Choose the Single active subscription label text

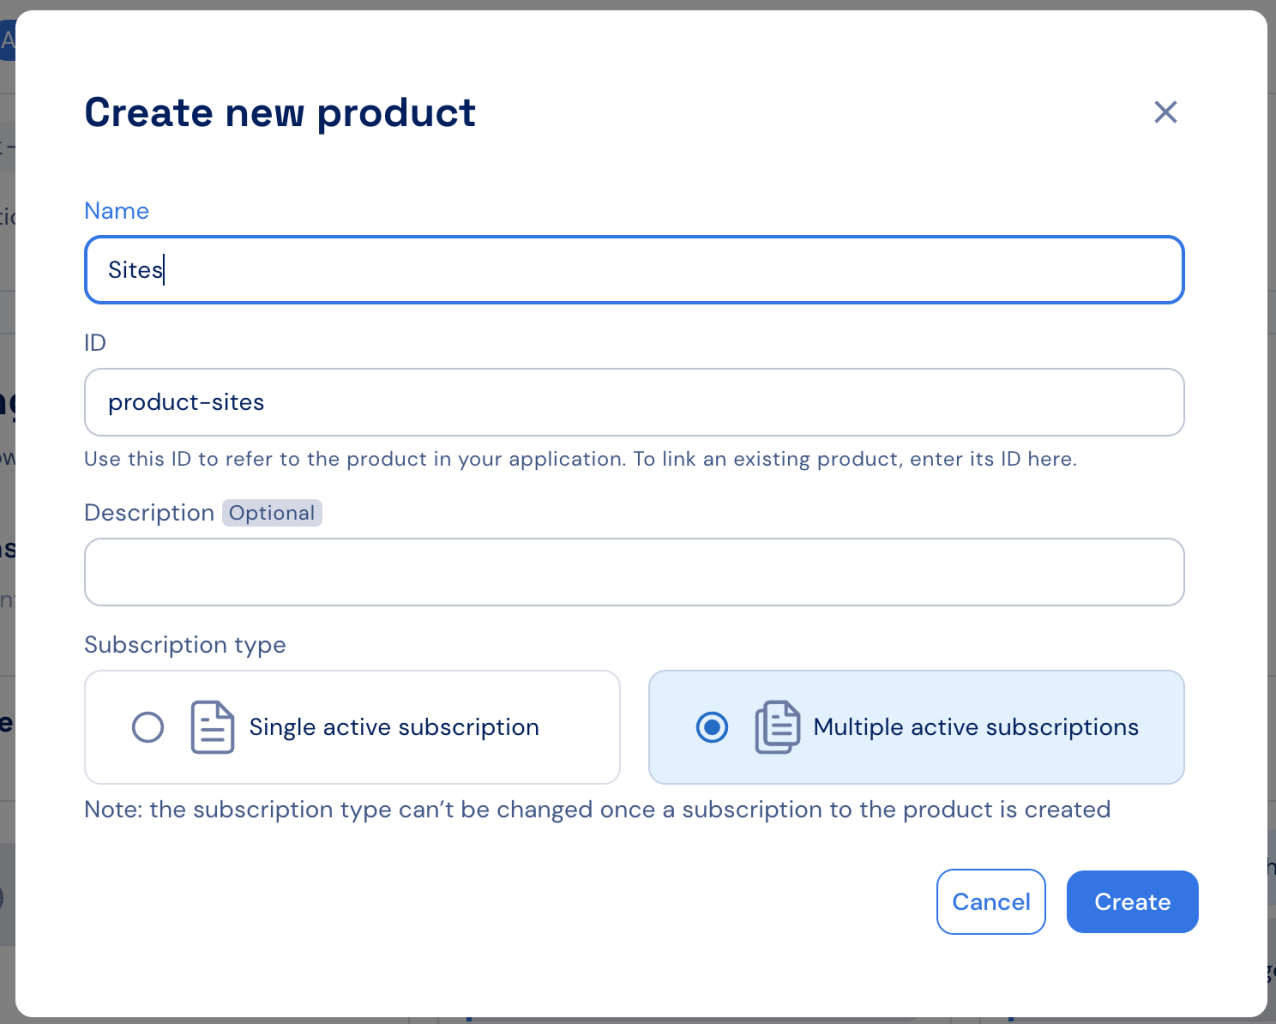coord(394,727)
